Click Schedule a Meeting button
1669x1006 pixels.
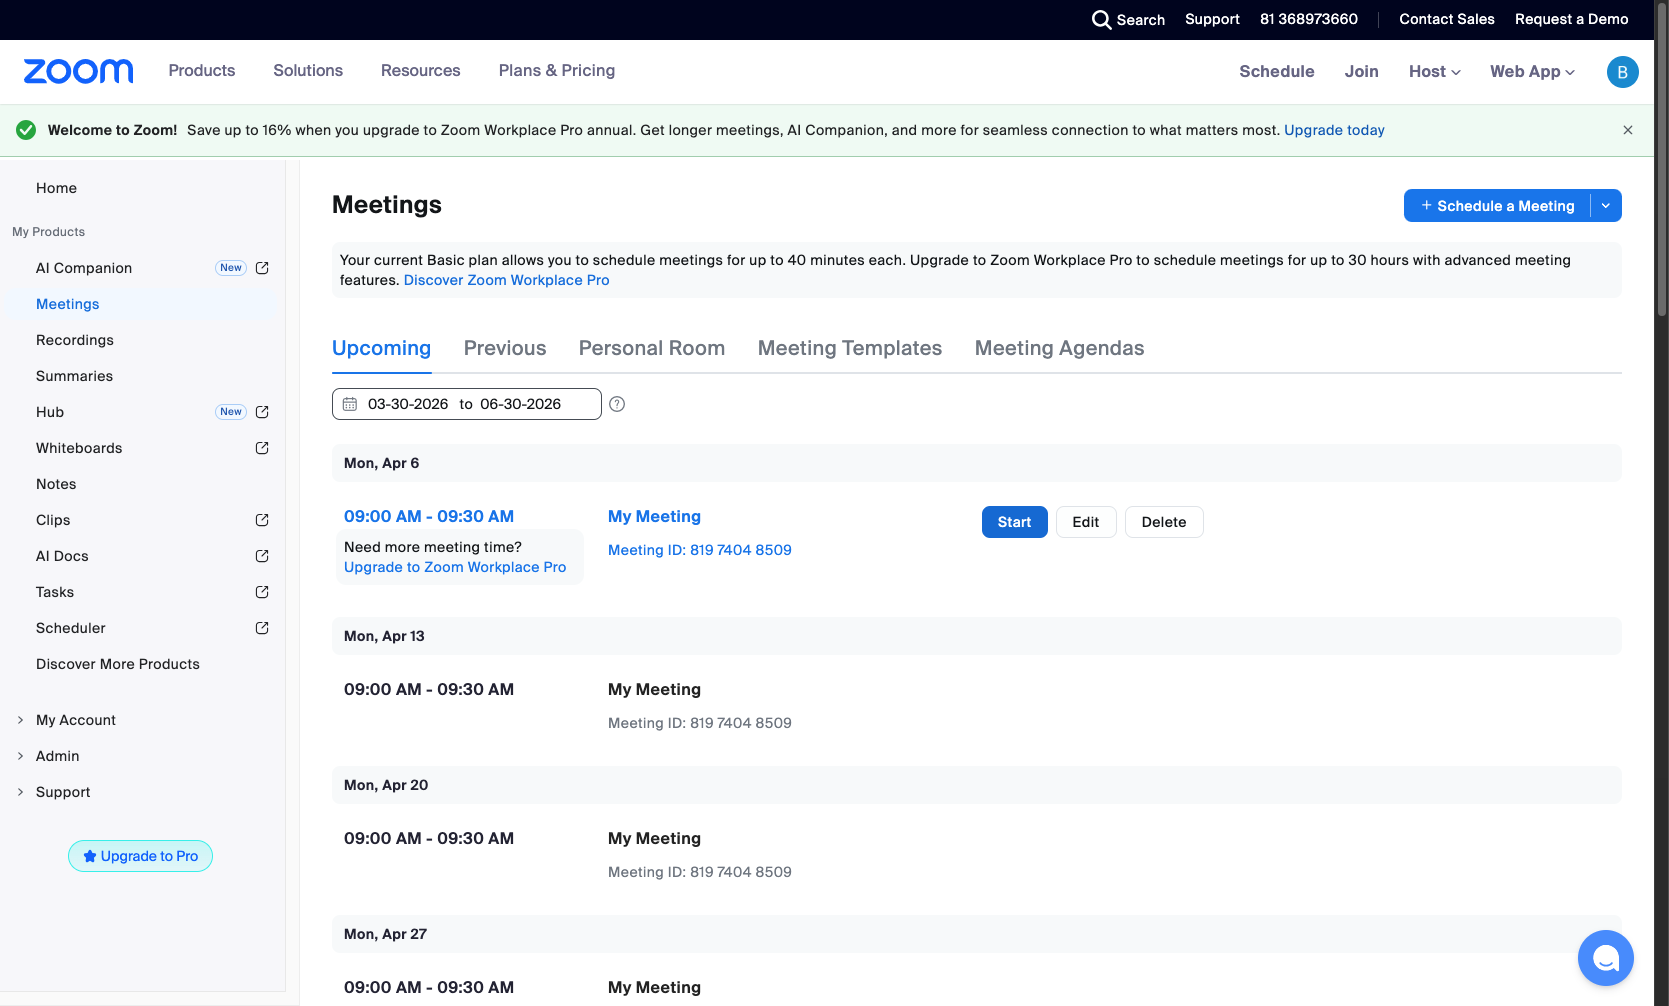1497,206
